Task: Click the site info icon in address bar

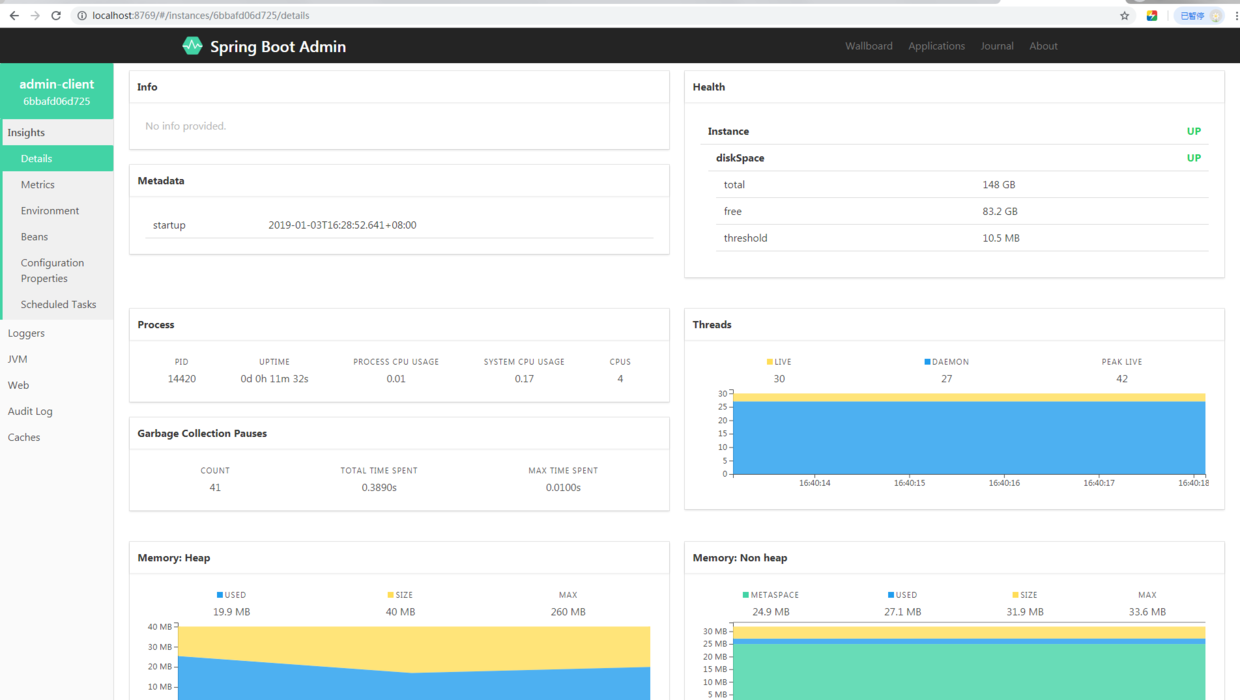Action: 82,16
